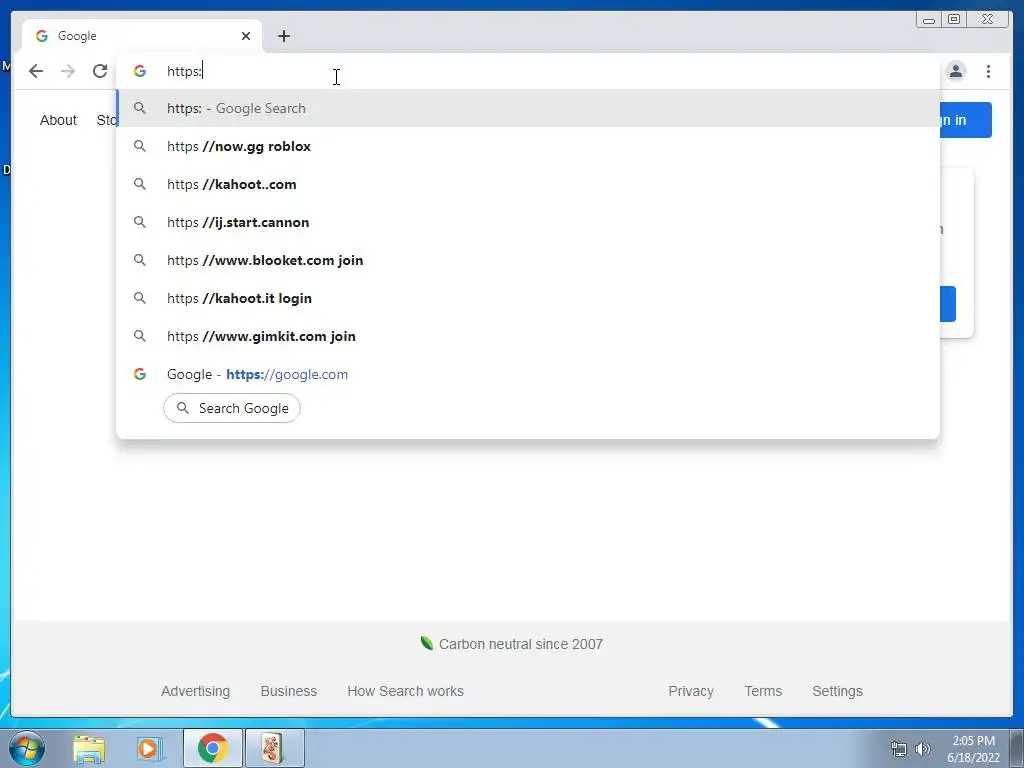The width and height of the screenshot is (1024, 768).
Task: Go back with the browser back arrow
Action: coord(36,71)
